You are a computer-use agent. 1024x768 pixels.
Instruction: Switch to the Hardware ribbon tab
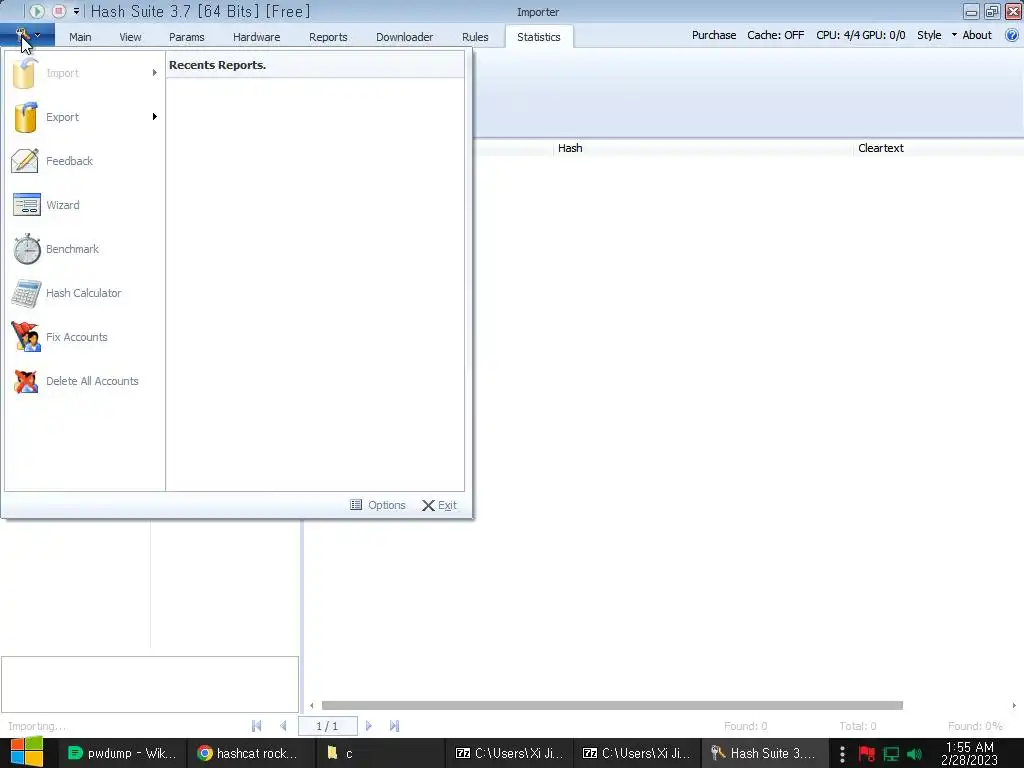pos(257,37)
